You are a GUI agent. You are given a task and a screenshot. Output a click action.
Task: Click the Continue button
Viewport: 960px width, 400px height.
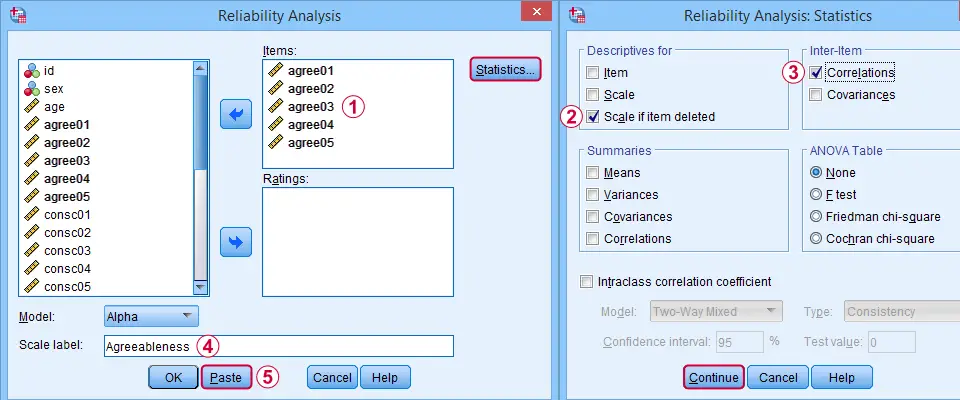pyautogui.click(x=713, y=377)
